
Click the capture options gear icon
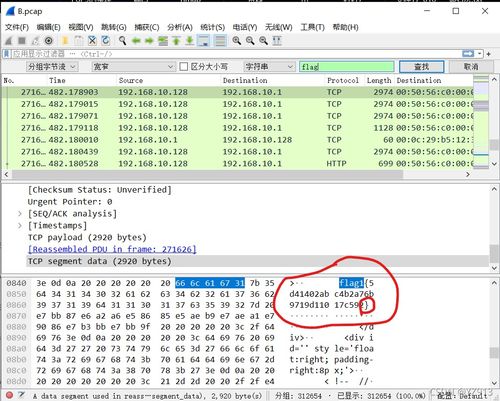(x=49, y=41)
